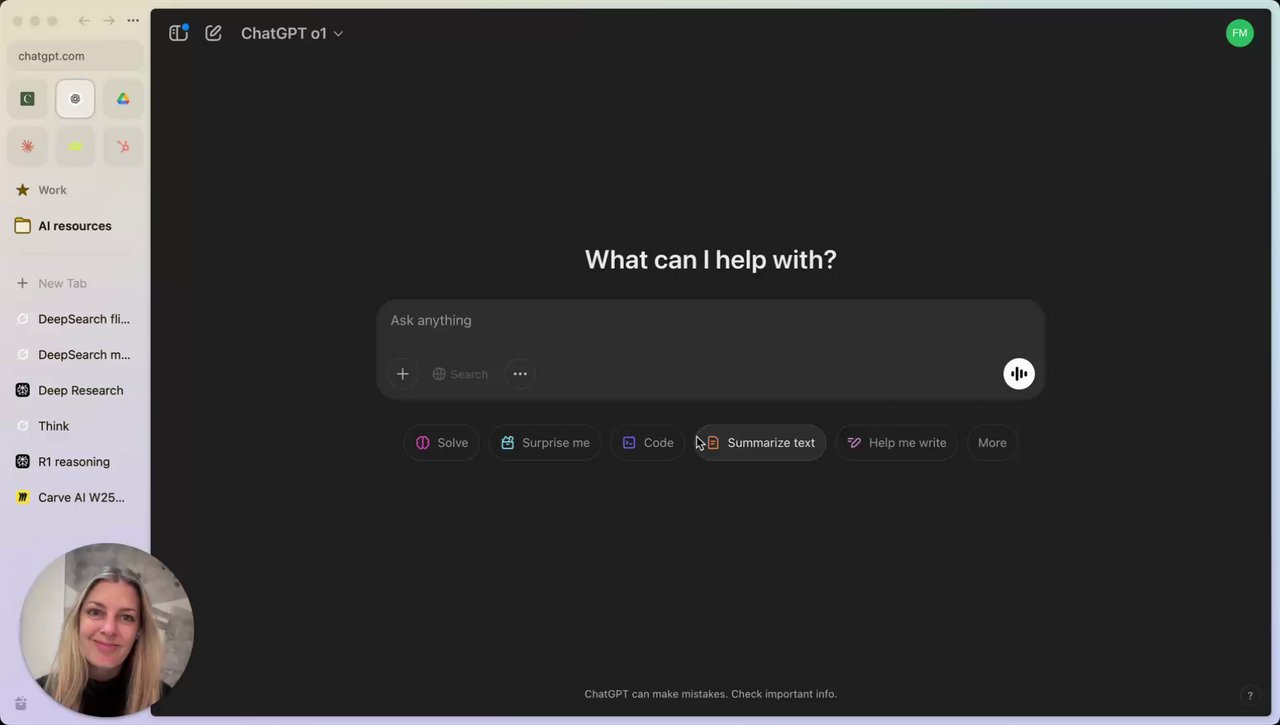Choose the Solve suggestion chip

pos(442,443)
